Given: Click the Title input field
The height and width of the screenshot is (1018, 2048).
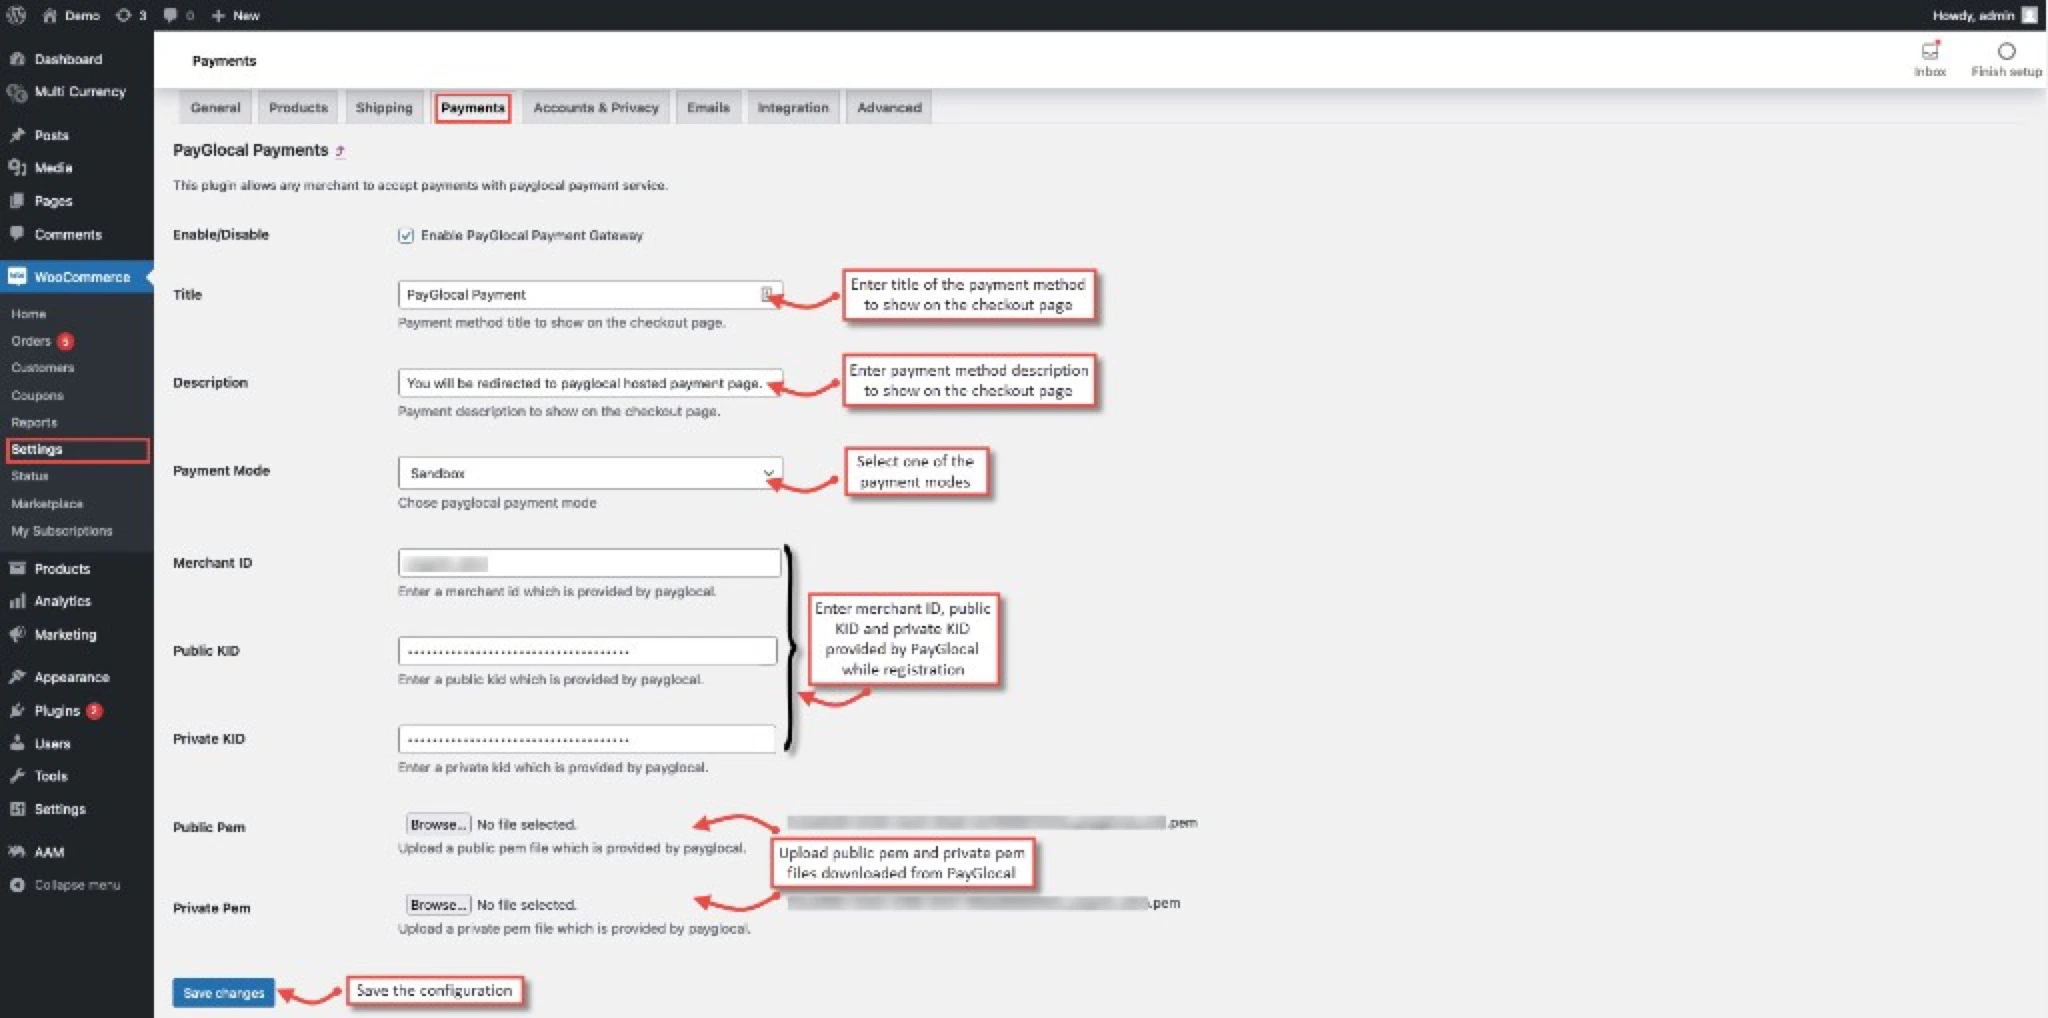Looking at the screenshot, I should coord(590,295).
